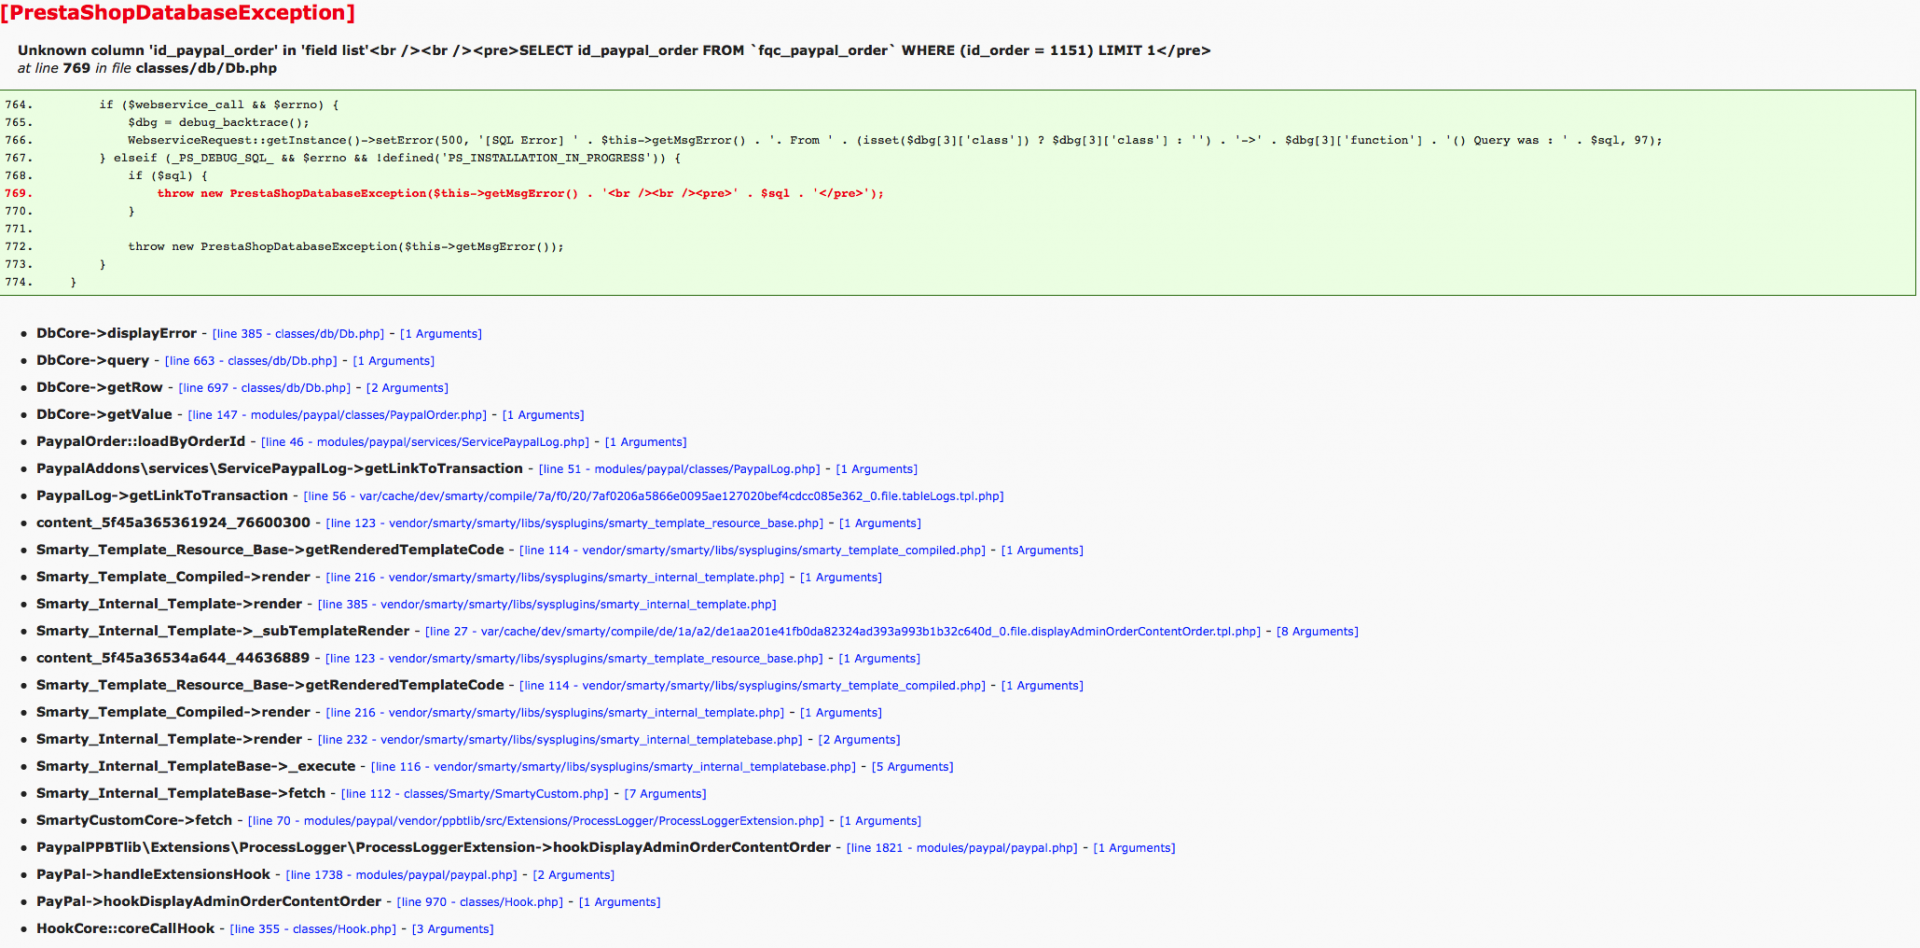The image size is (1920, 948).
Task: Click the SmartyCustomCore->fetch function name
Action: click(x=134, y=821)
